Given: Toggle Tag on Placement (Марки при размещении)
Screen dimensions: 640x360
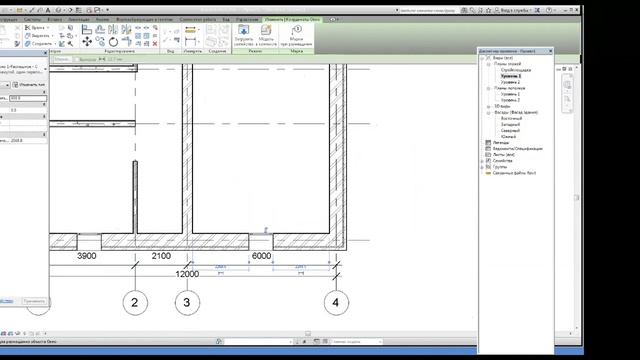Looking at the screenshot, I should (x=296, y=35).
